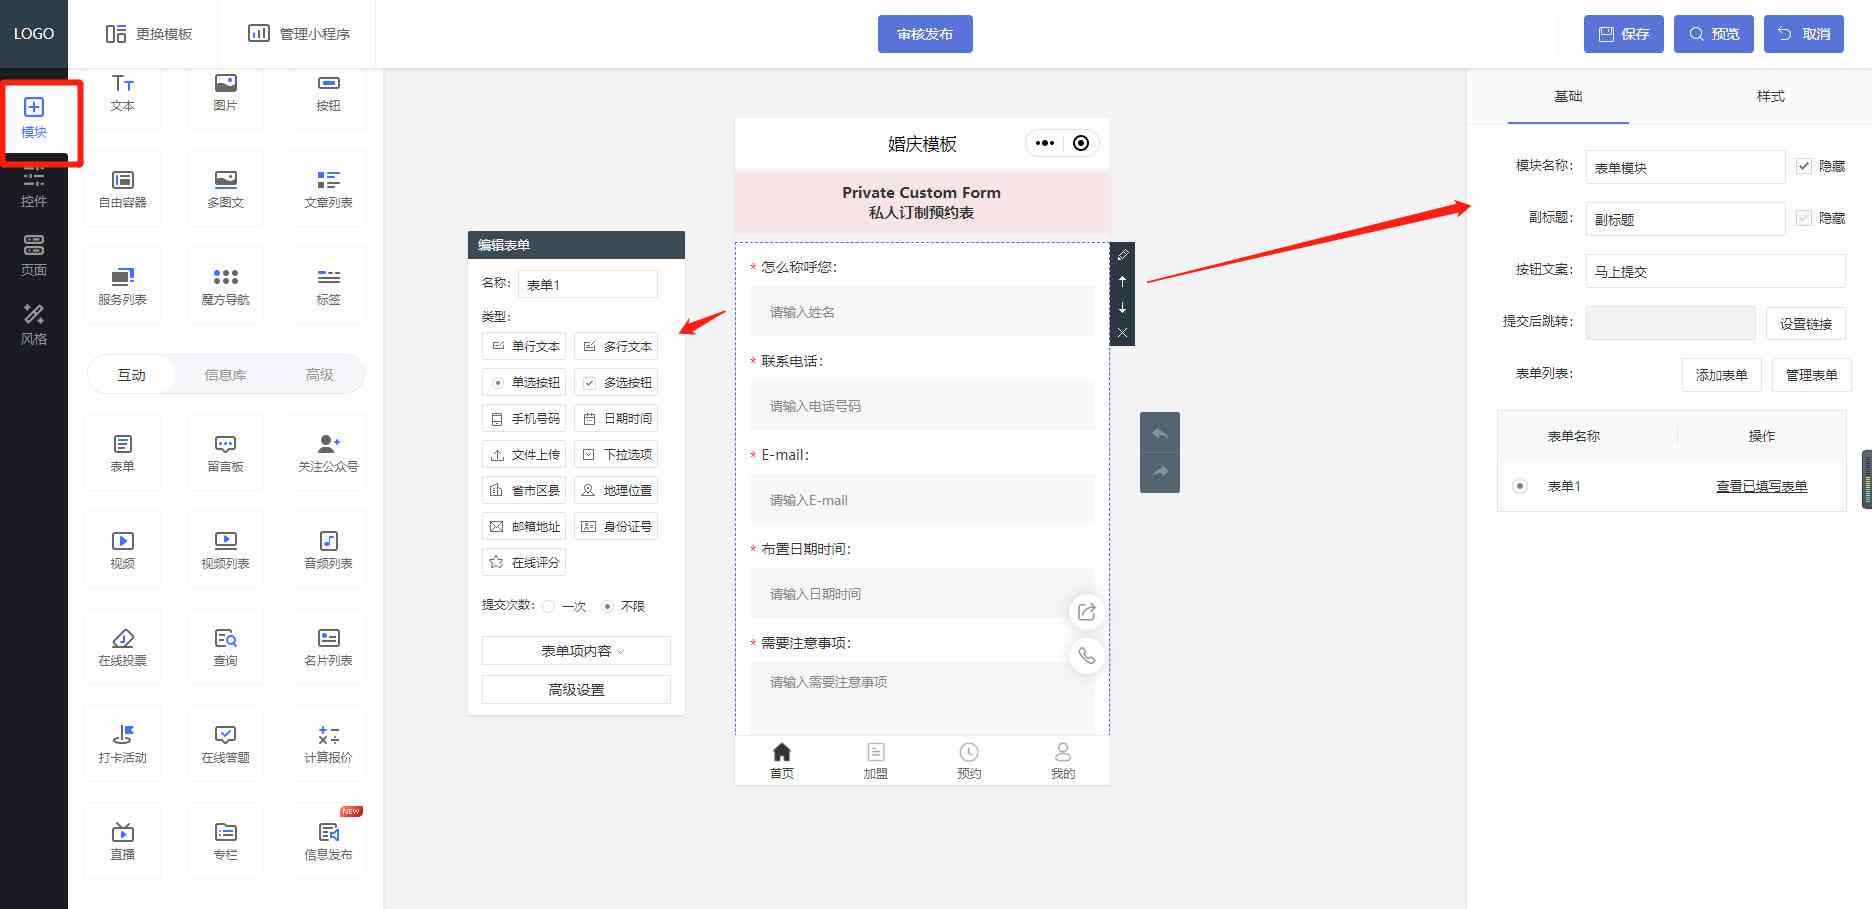Image resolution: width=1872 pixels, height=909 pixels.
Task: Switch to the 样式 tab
Action: [1770, 96]
